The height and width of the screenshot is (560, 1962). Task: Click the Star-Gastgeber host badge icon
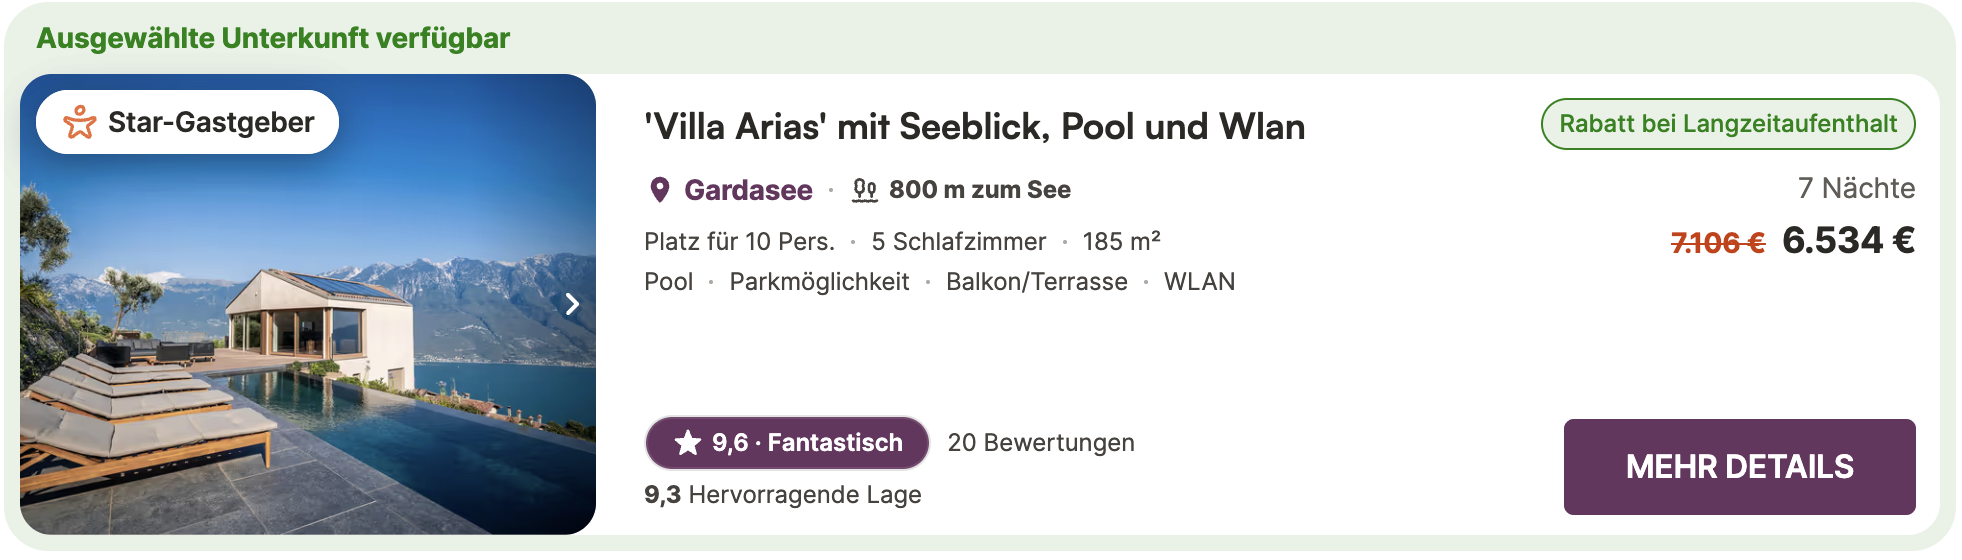tap(80, 122)
